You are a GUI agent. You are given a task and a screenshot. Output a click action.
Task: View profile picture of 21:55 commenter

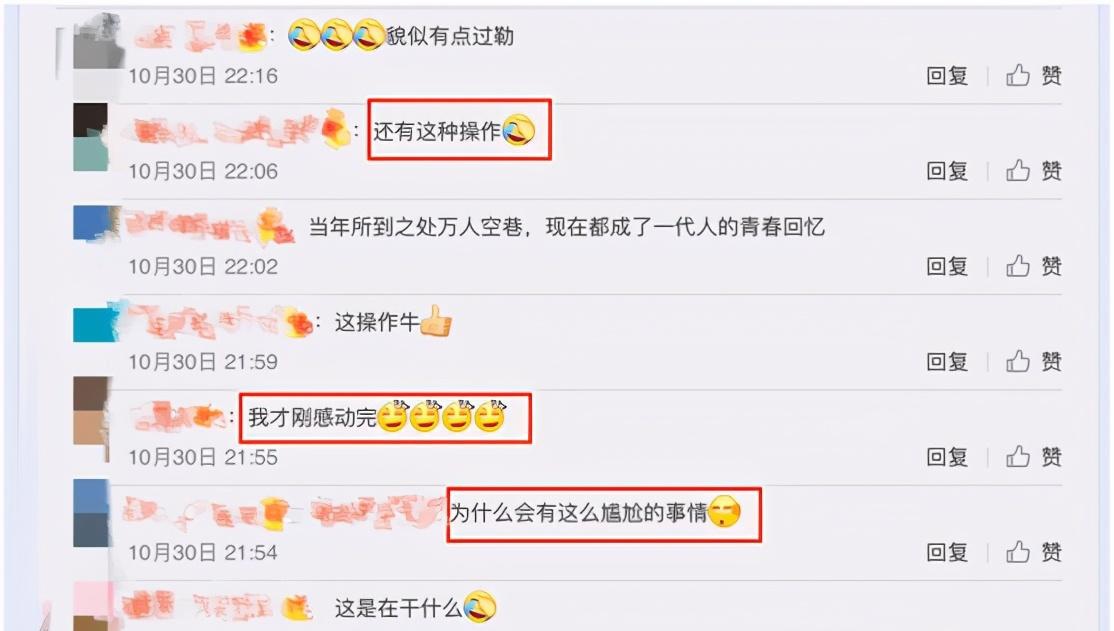92,420
